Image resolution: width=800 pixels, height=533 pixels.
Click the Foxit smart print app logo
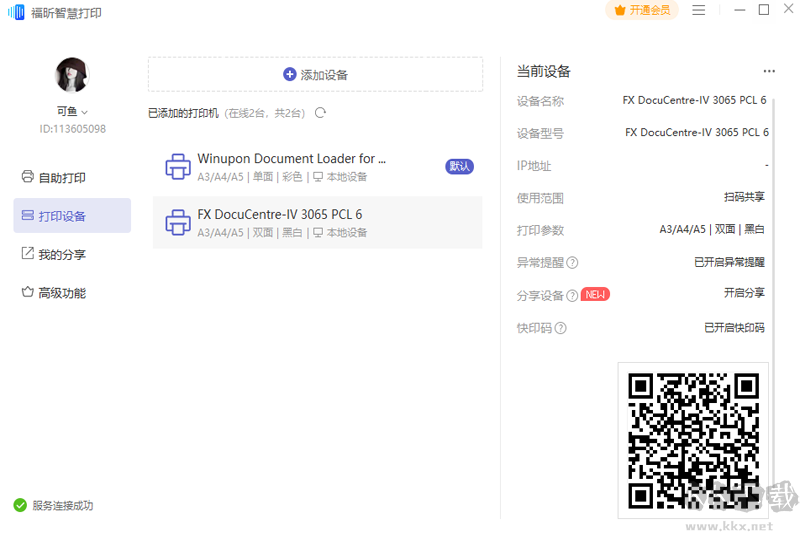click(x=16, y=12)
